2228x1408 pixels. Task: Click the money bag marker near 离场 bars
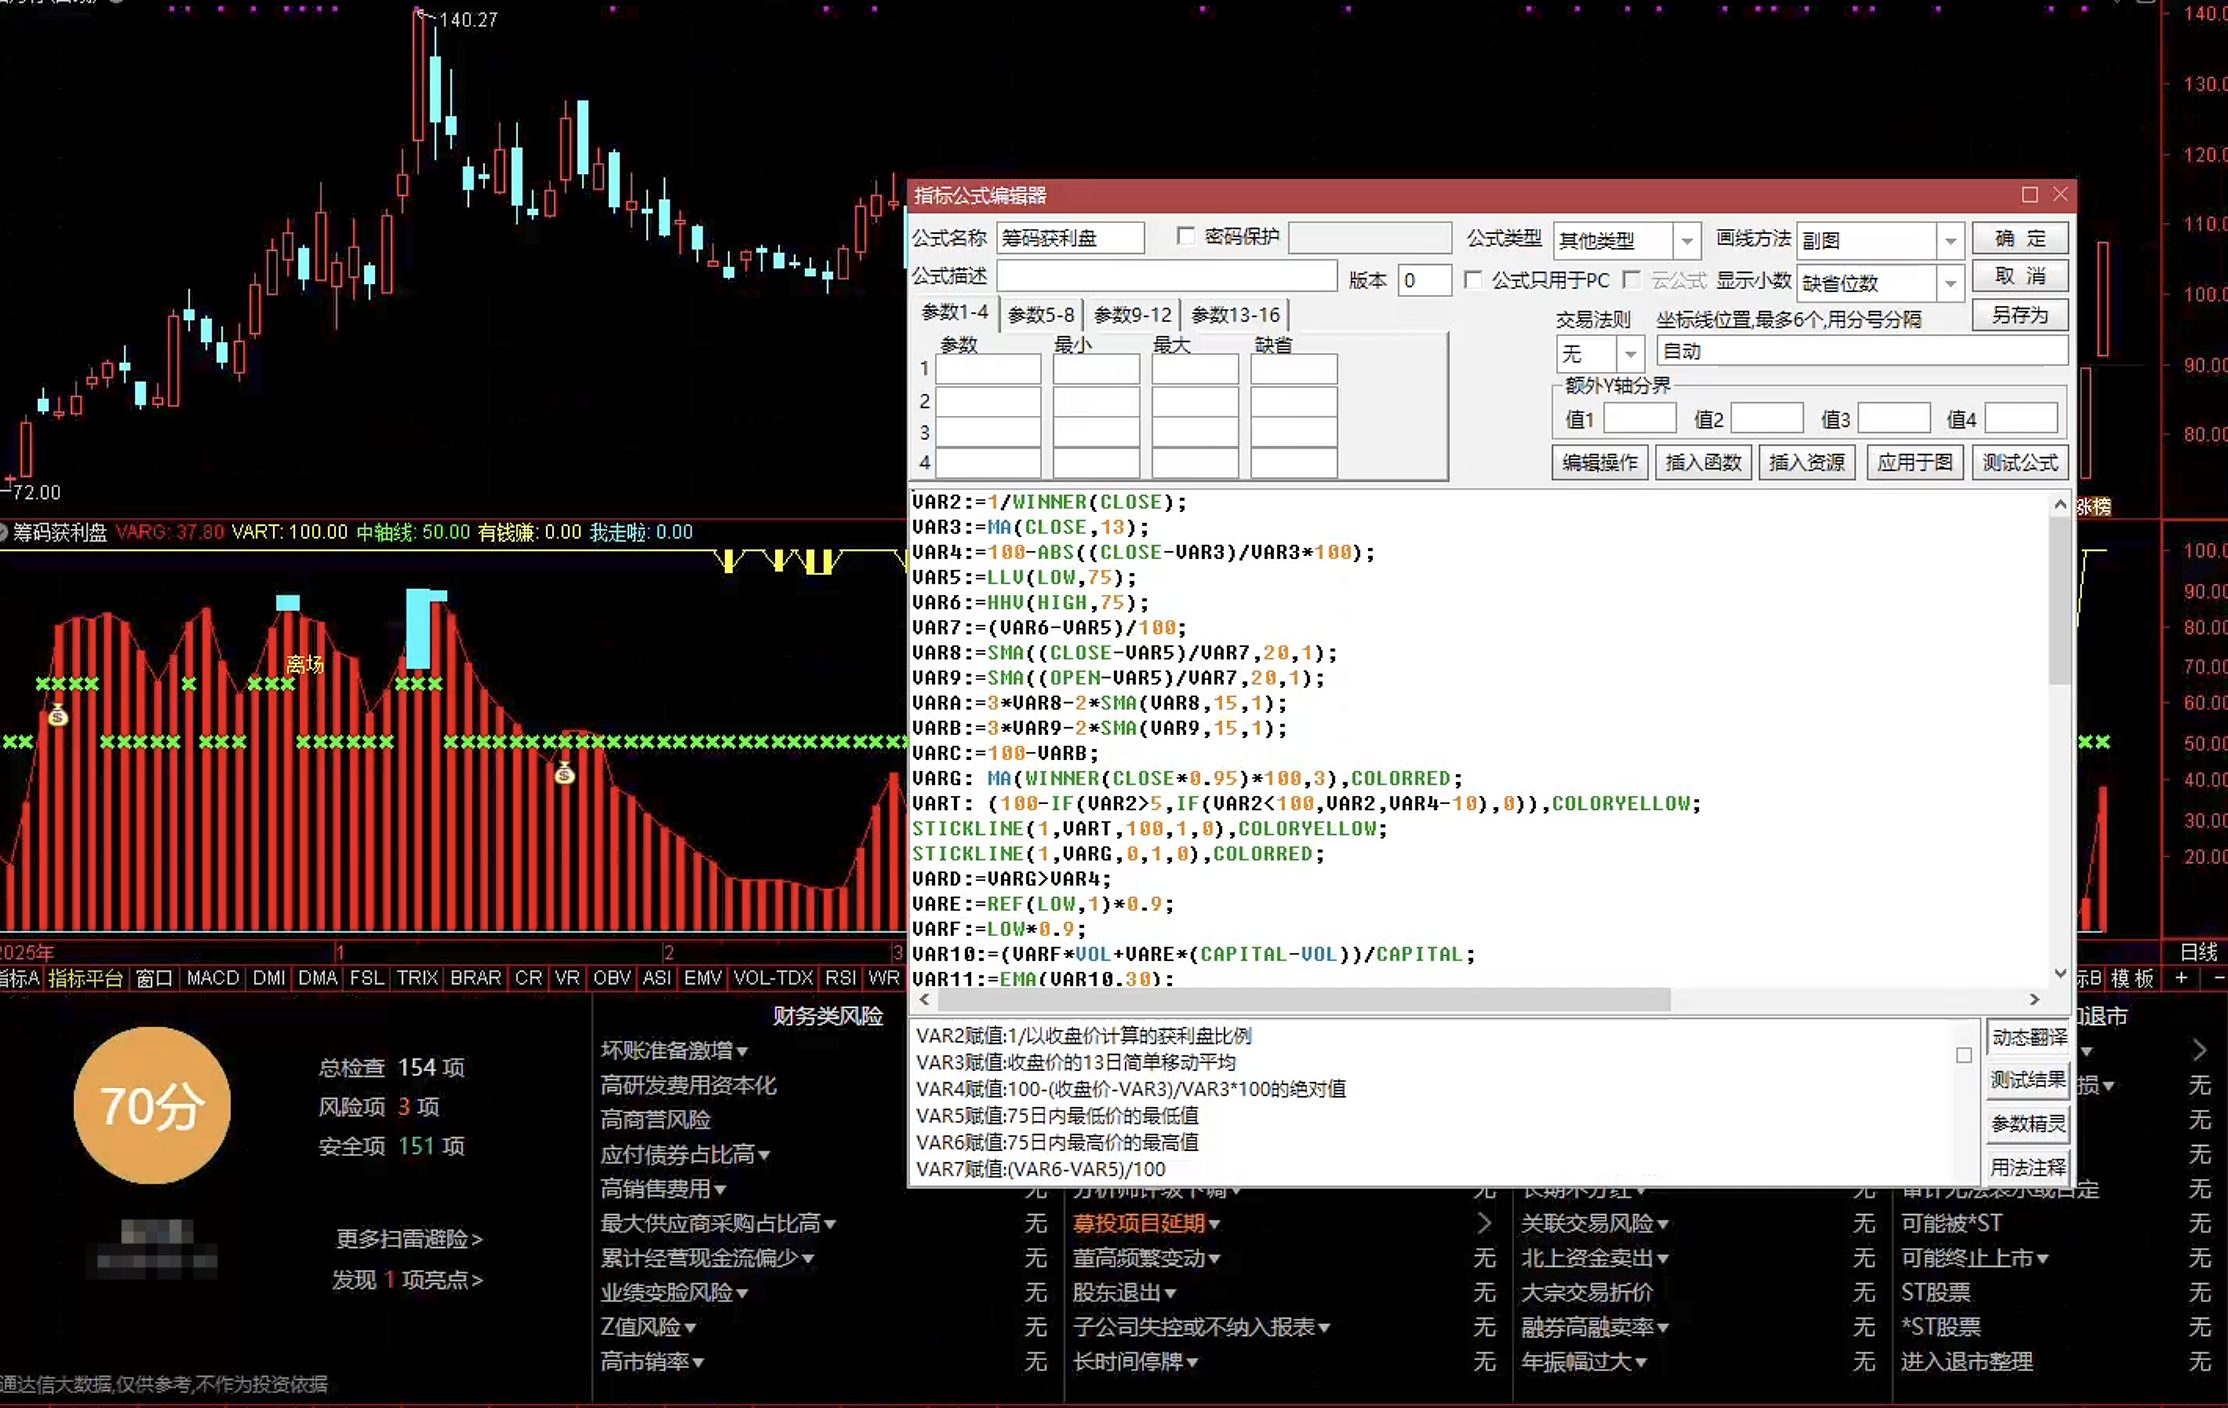pos(58,715)
